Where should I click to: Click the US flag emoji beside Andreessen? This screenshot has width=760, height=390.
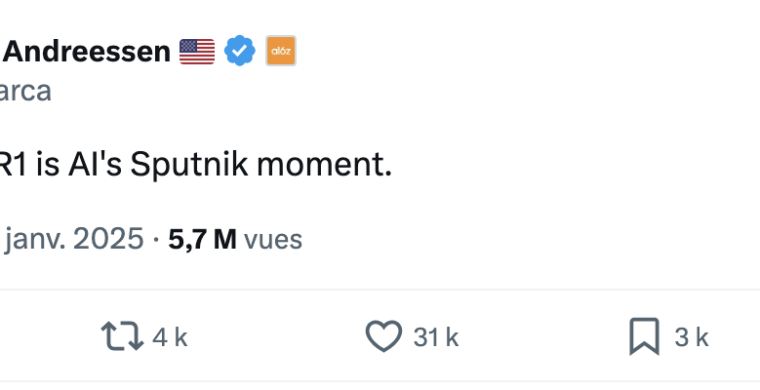pos(197,51)
